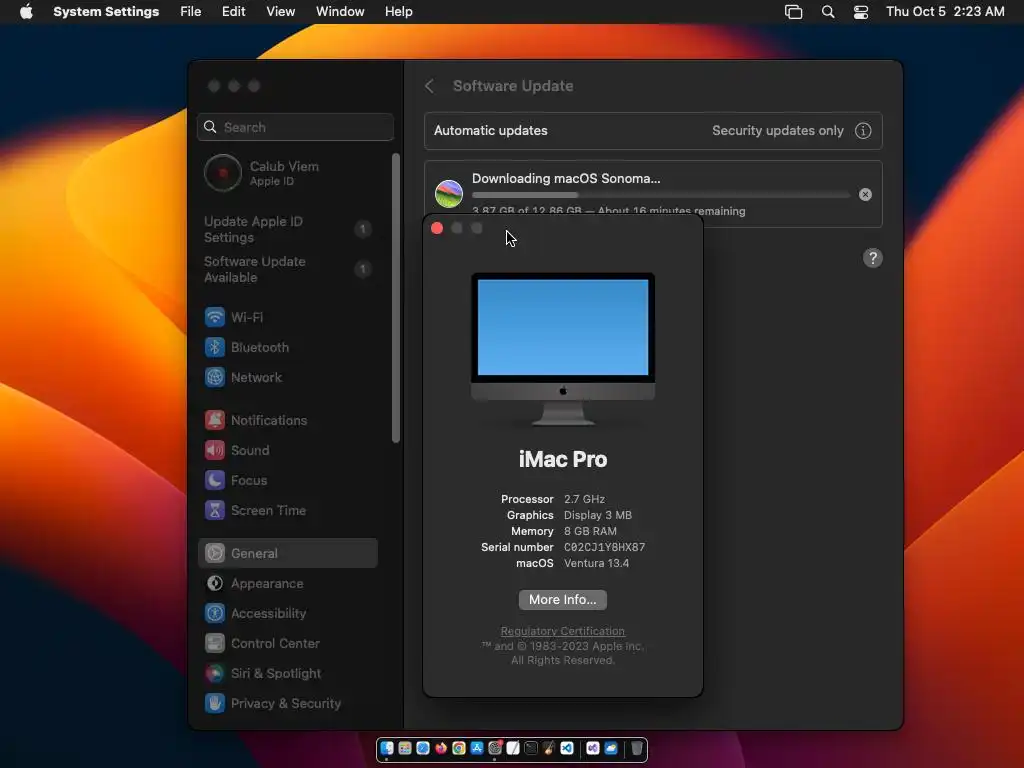1024x768 pixels.
Task: Open the Wi-Fi settings pane
Action: tap(287, 317)
